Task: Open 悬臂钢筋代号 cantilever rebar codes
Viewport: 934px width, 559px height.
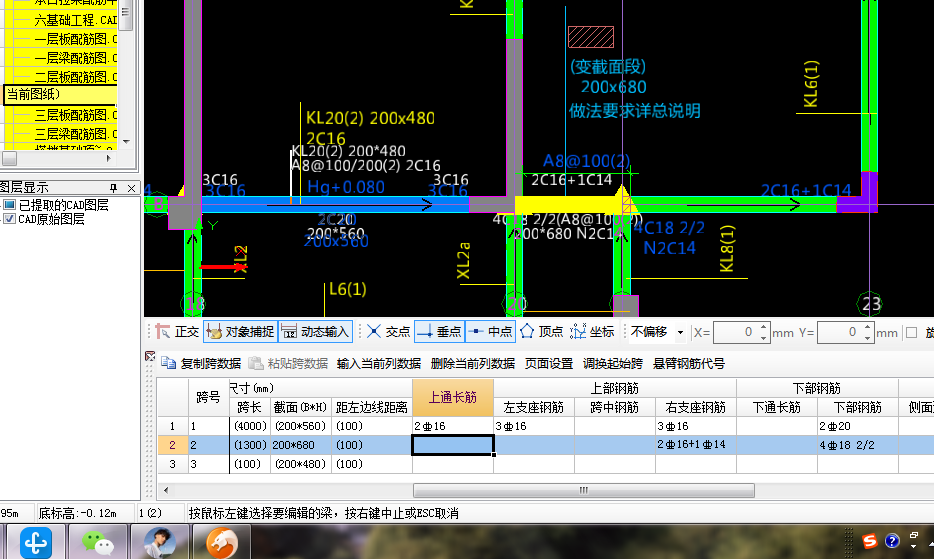Action: click(689, 364)
